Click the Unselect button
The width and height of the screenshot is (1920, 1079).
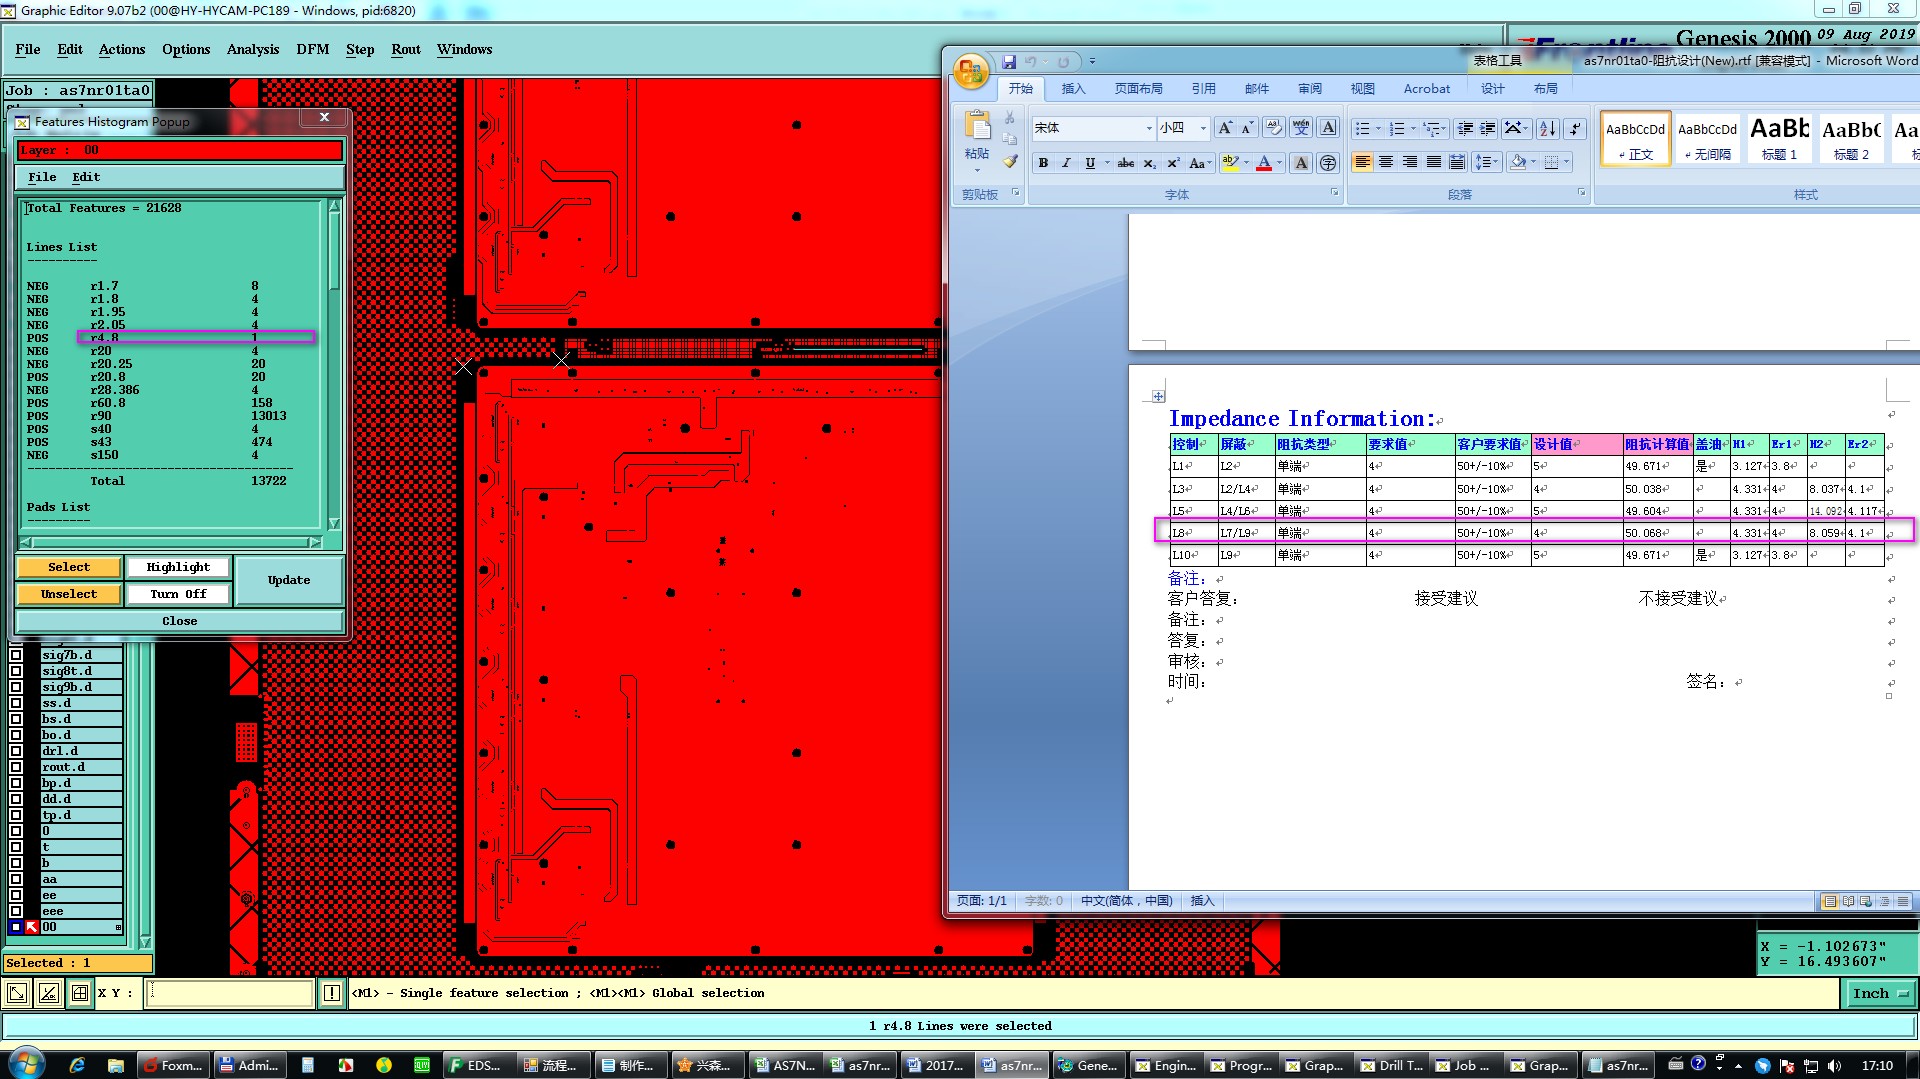[x=69, y=594]
